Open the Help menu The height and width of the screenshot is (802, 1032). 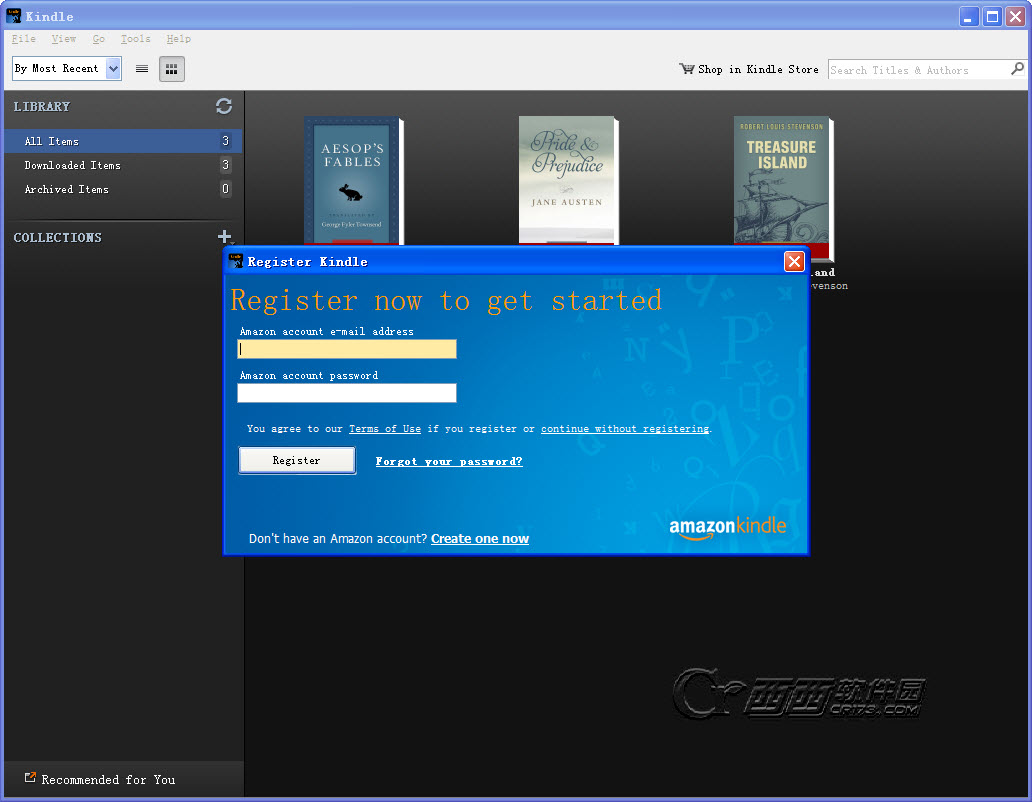178,39
